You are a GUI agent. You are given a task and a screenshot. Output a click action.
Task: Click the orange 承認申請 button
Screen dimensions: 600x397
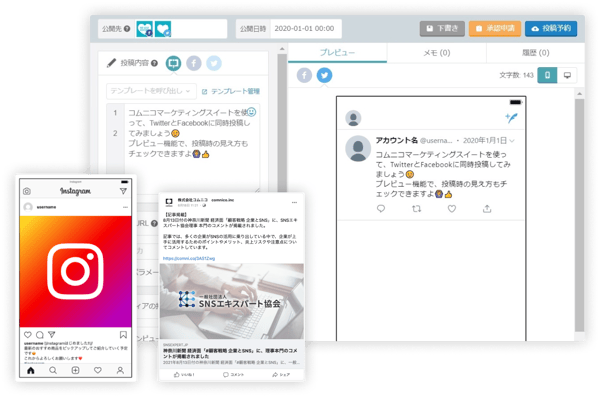pos(495,29)
